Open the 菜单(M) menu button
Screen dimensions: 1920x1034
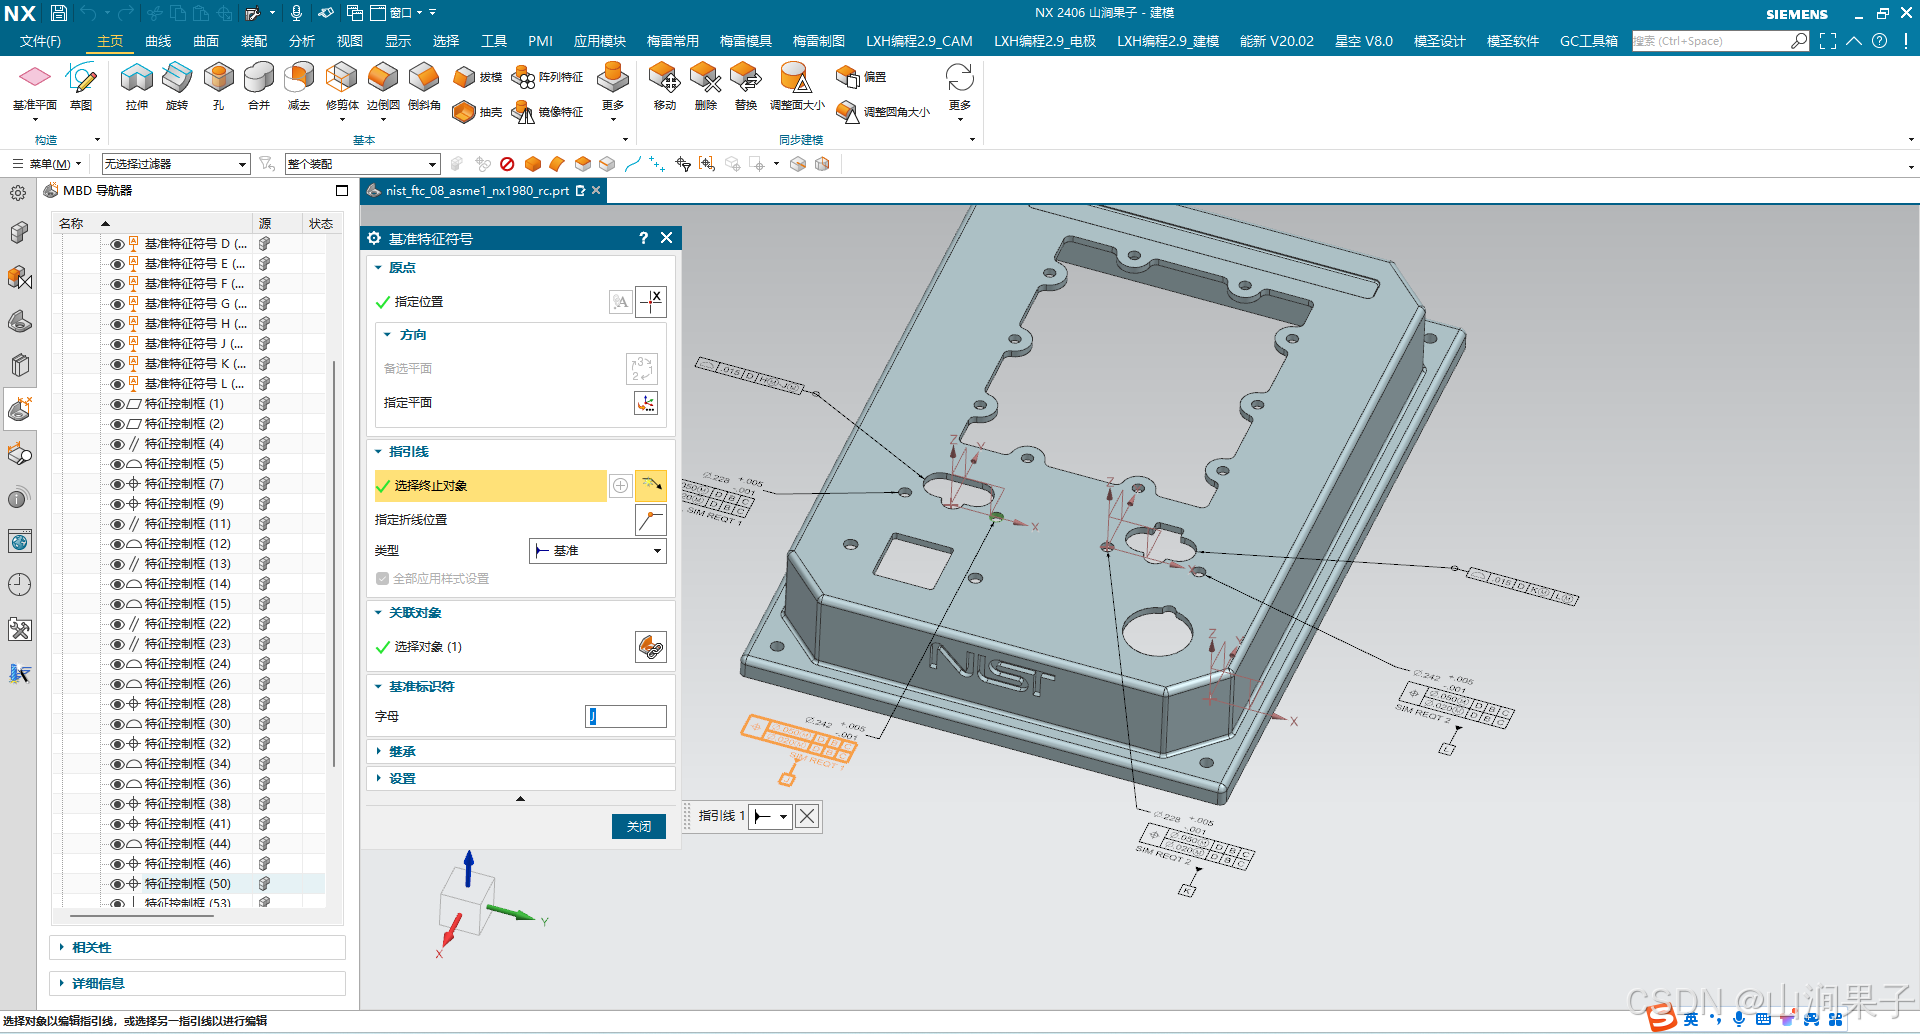coord(47,164)
